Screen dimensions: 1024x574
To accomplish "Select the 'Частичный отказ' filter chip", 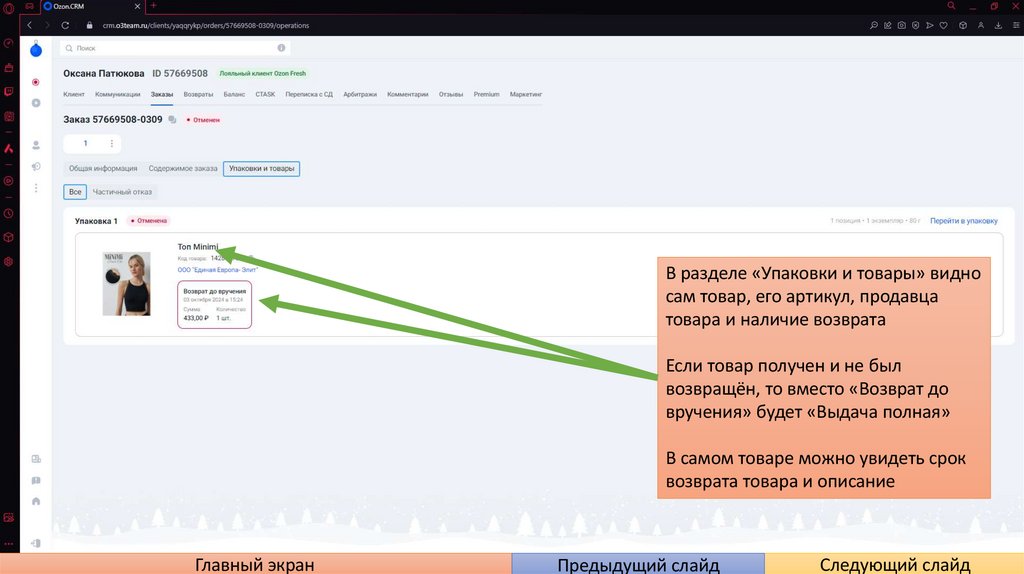I will [x=122, y=192].
